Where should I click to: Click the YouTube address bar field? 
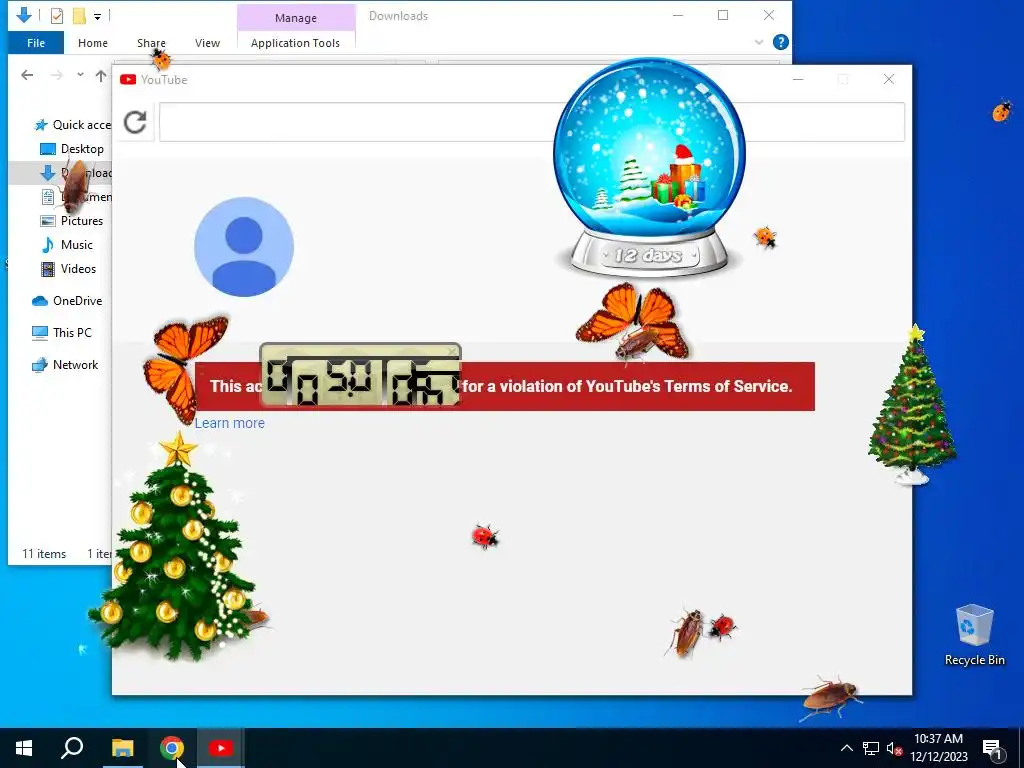point(532,122)
